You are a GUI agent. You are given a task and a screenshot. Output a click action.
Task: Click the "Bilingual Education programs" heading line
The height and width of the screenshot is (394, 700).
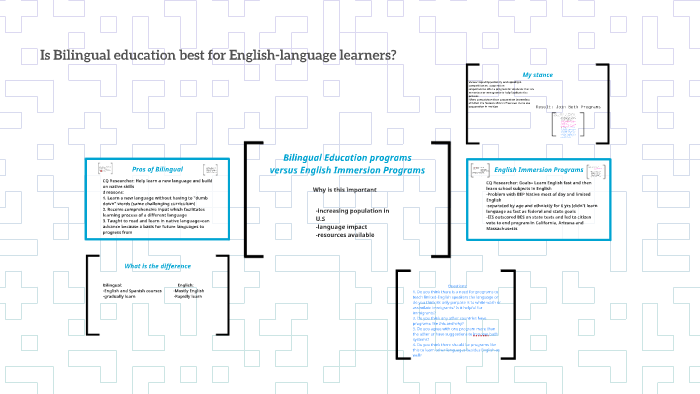[x=347, y=158]
